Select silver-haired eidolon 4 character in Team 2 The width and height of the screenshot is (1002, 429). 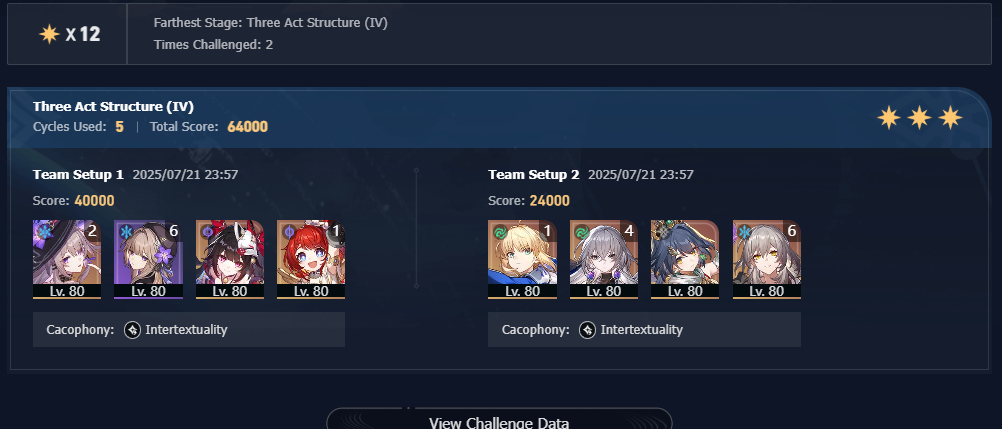pyautogui.click(x=603, y=259)
